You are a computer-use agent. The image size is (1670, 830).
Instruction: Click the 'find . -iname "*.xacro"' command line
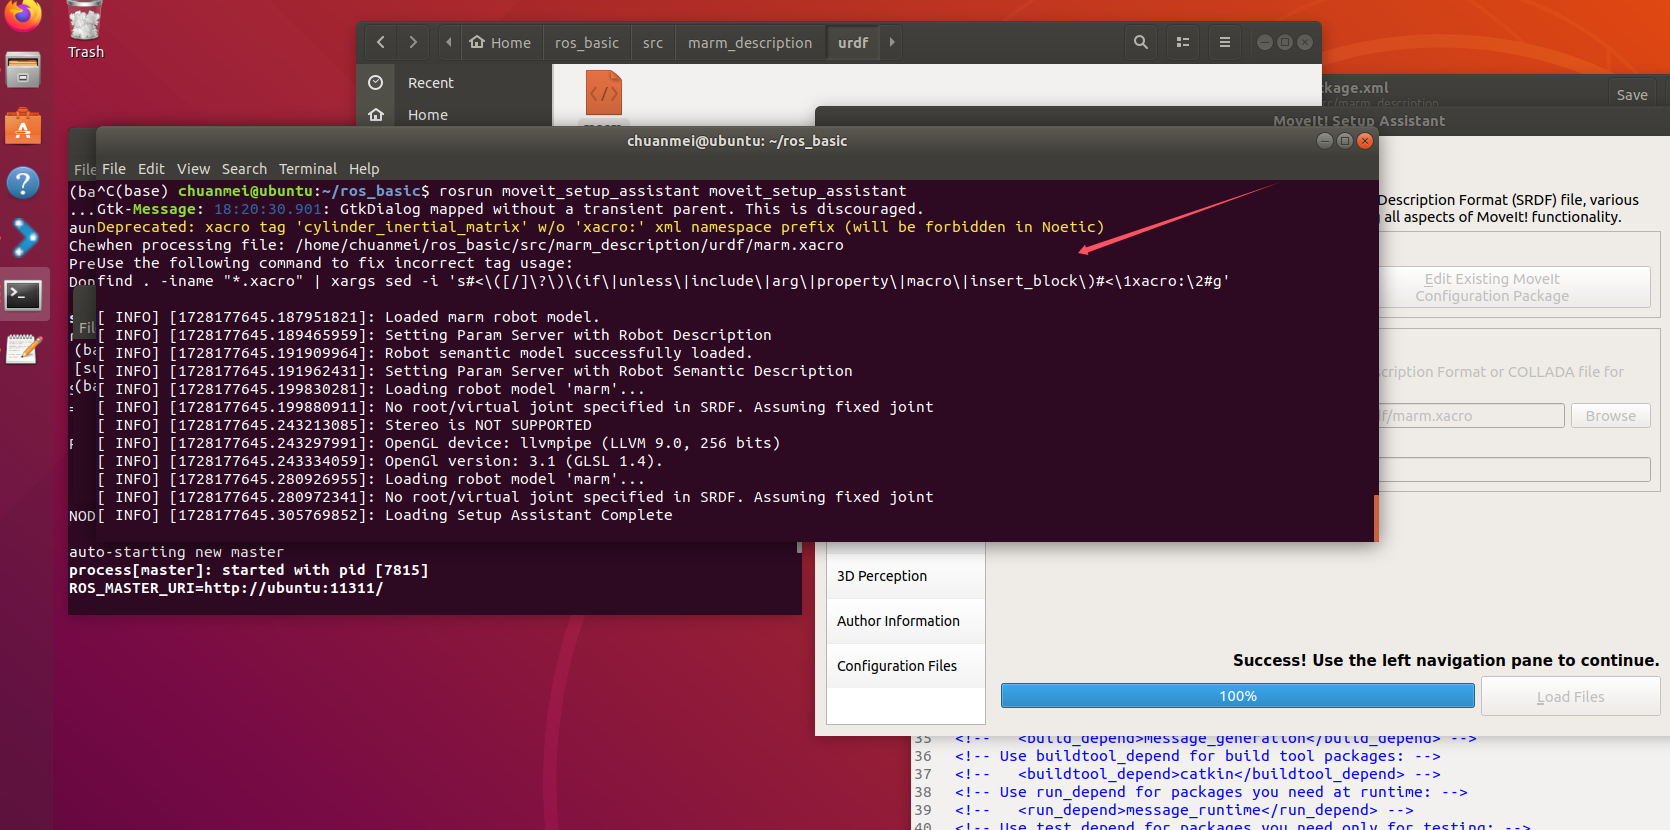(663, 281)
